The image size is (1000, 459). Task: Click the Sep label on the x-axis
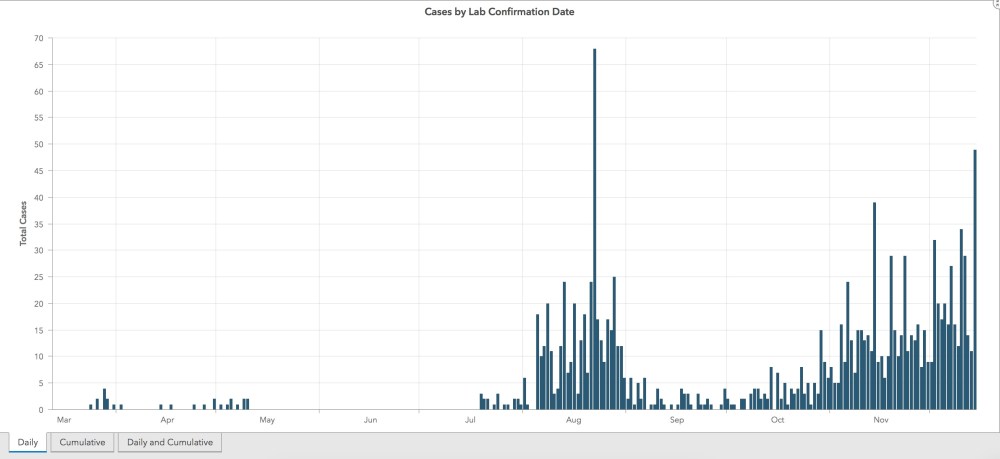676,420
